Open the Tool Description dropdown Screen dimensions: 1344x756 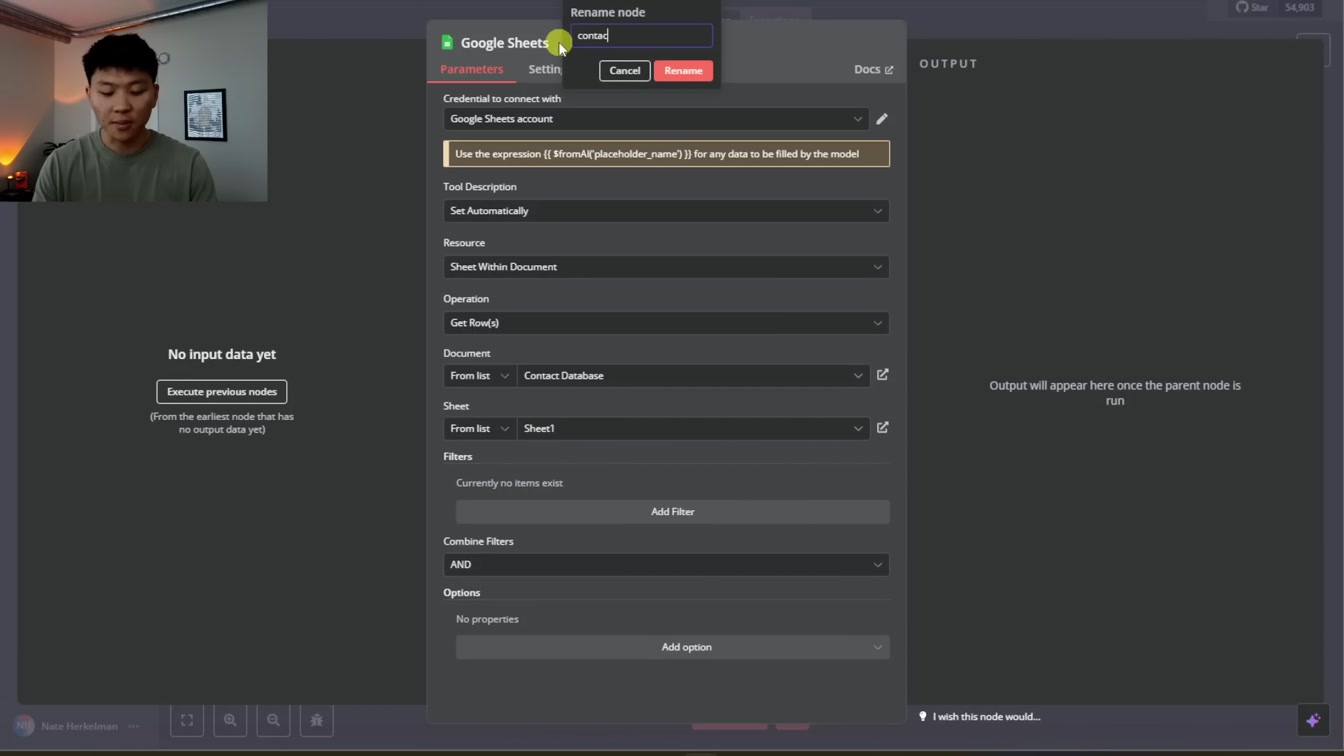[x=666, y=211]
